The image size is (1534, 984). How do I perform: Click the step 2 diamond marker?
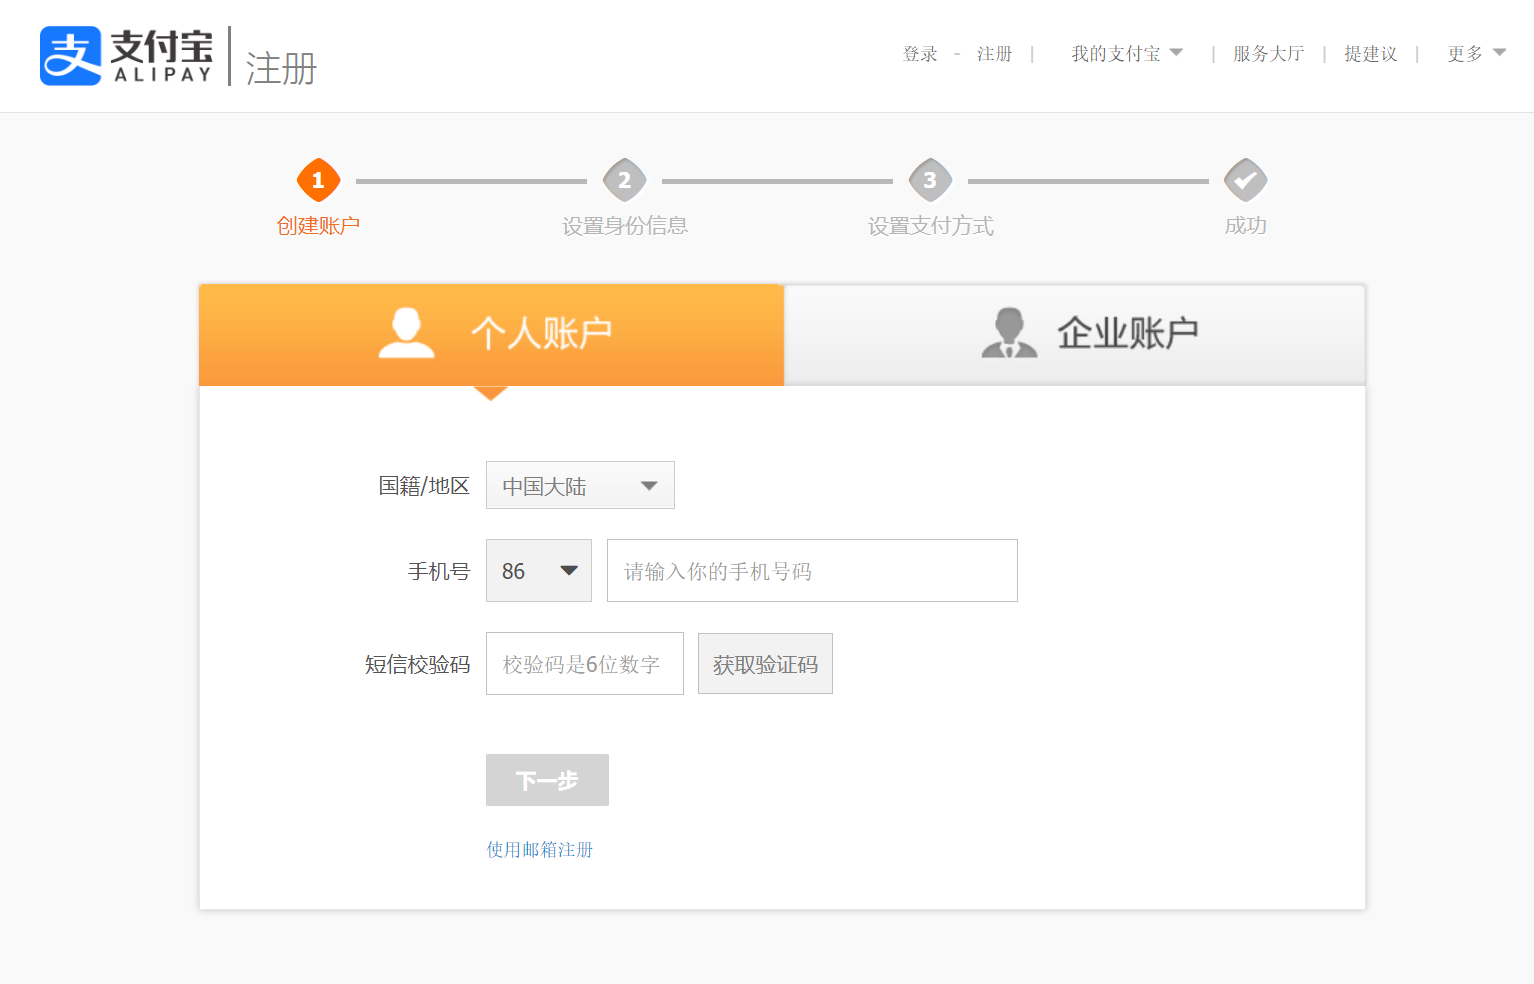click(x=625, y=180)
